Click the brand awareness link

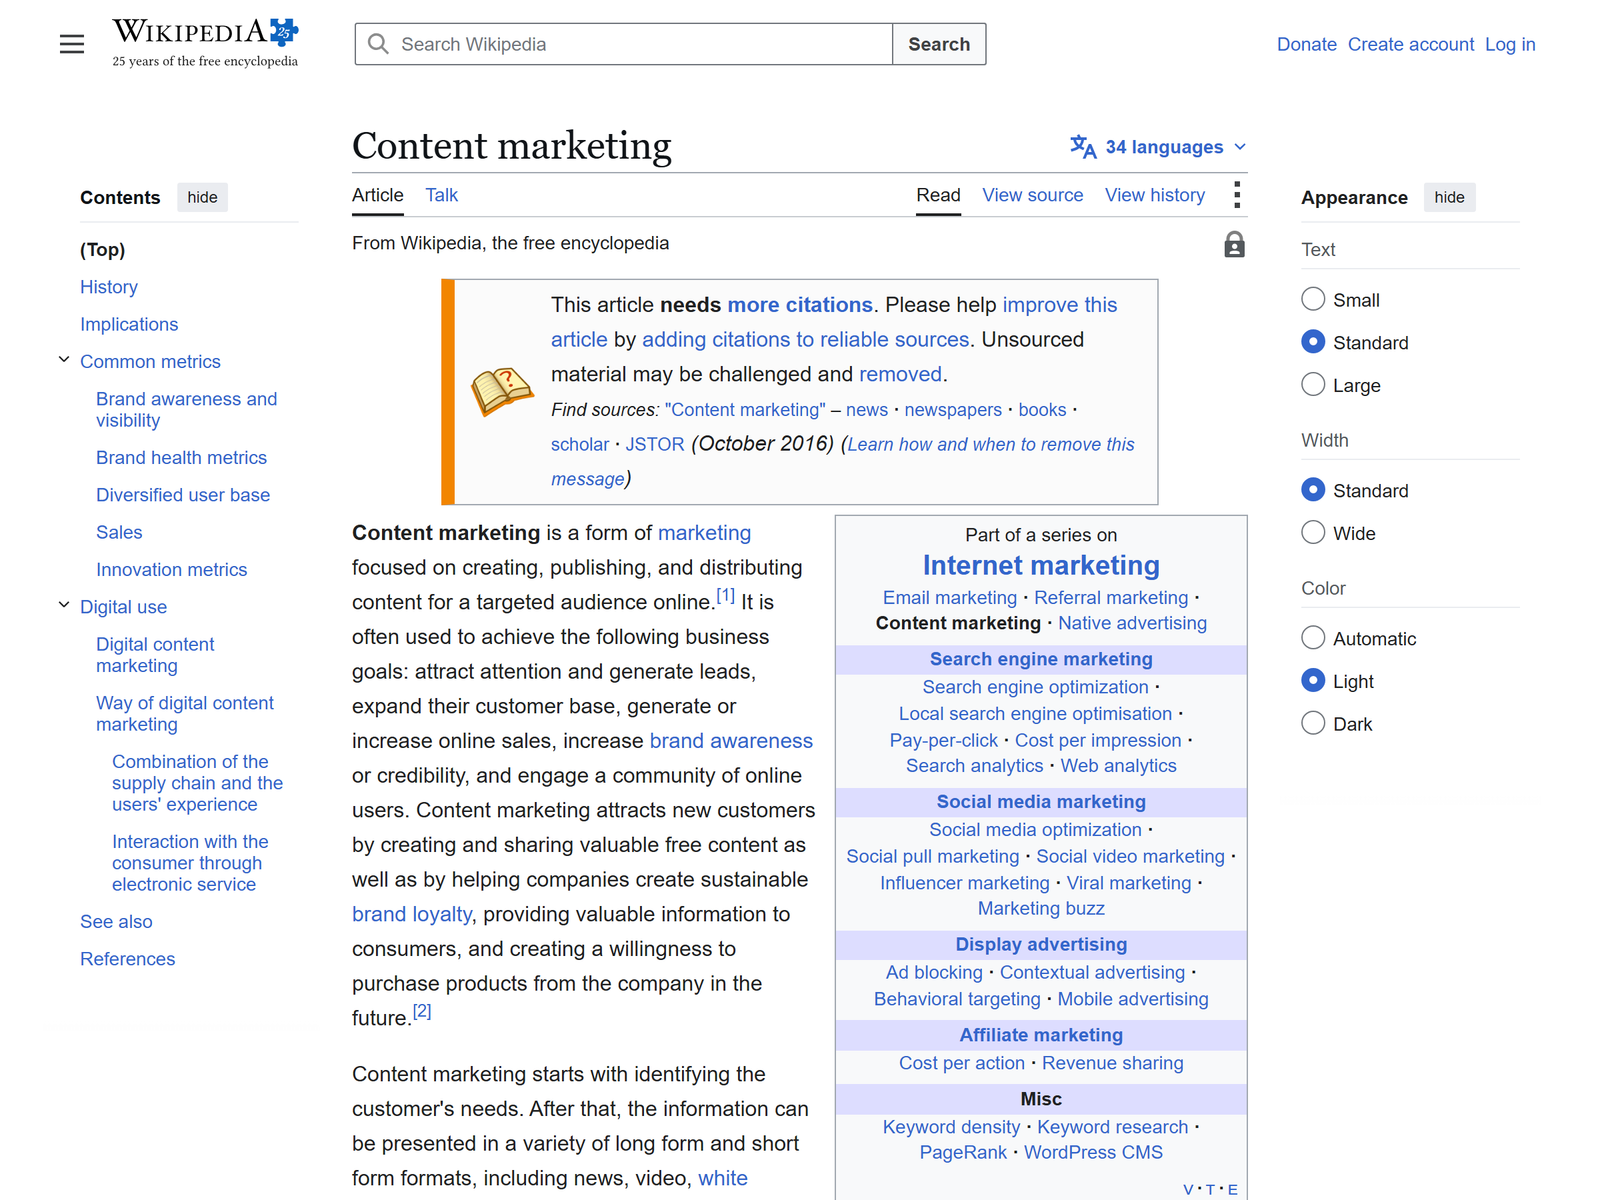tap(731, 741)
